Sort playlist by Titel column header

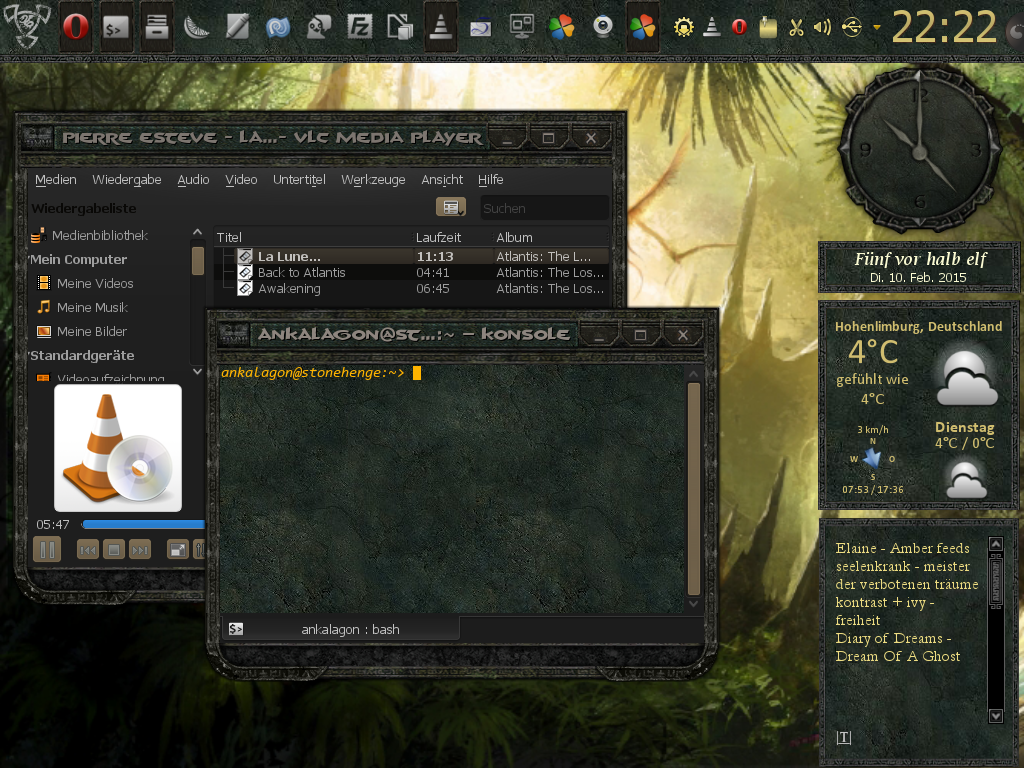pyautogui.click(x=313, y=237)
